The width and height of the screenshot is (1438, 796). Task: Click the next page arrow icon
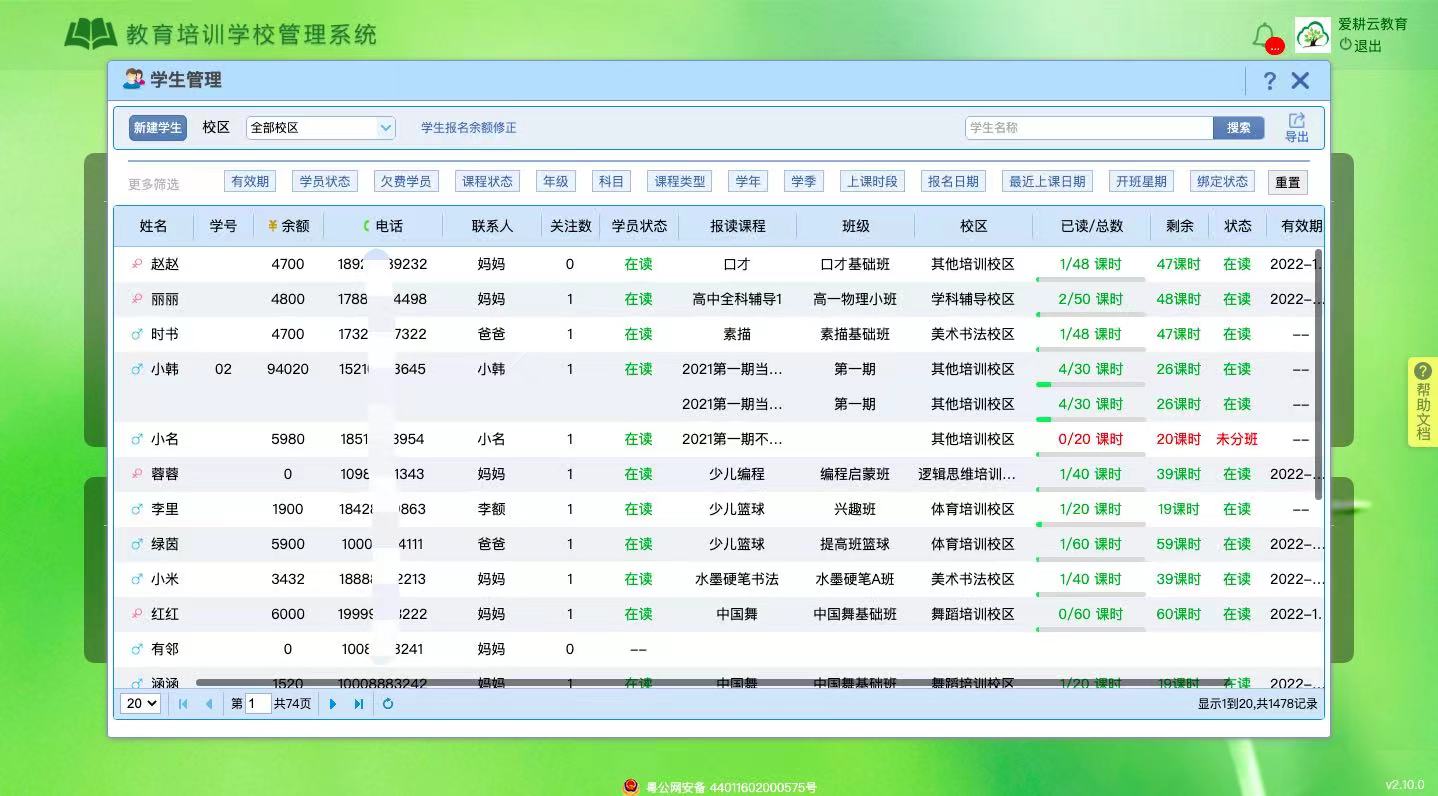pyautogui.click(x=333, y=703)
